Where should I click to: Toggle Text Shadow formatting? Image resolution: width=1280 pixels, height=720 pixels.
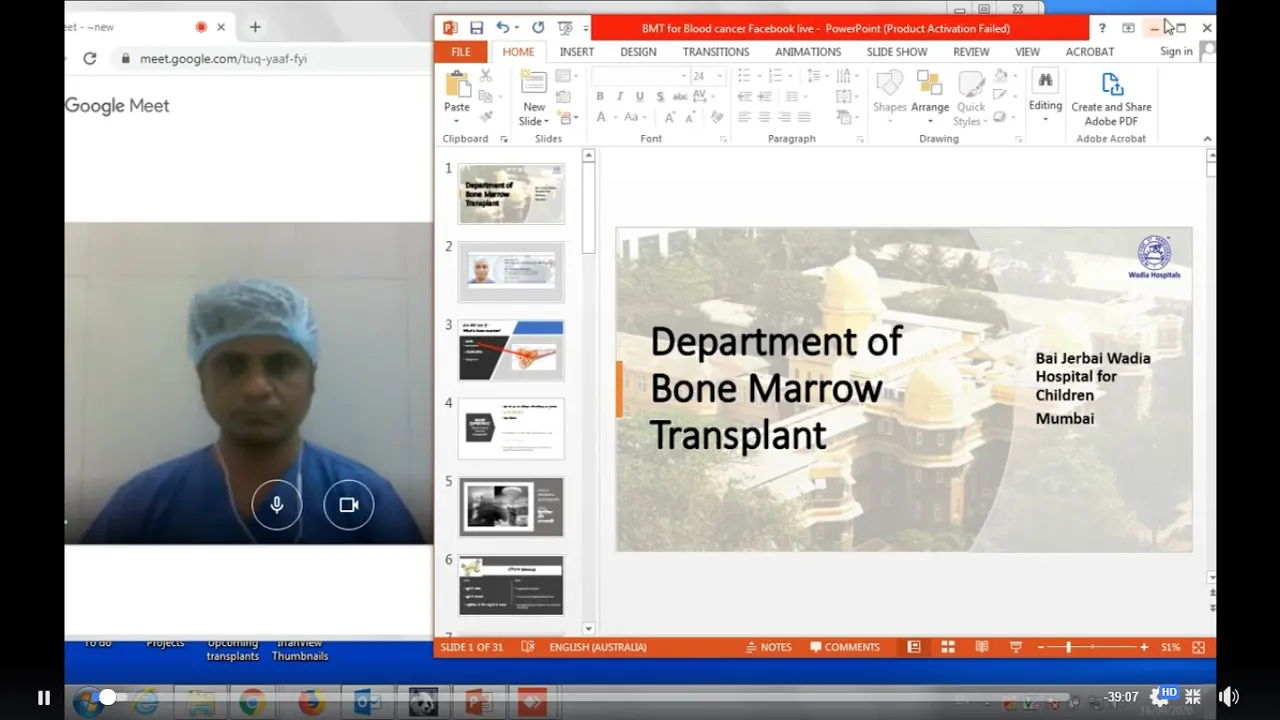point(660,96)
